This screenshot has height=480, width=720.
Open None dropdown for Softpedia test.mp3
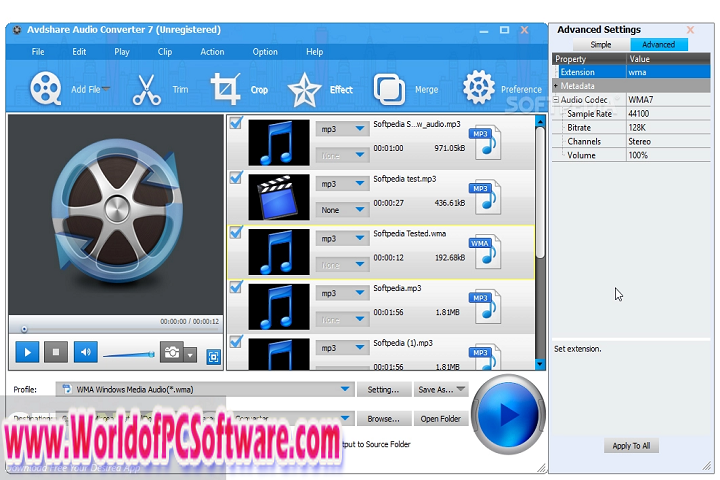point(342,210)
